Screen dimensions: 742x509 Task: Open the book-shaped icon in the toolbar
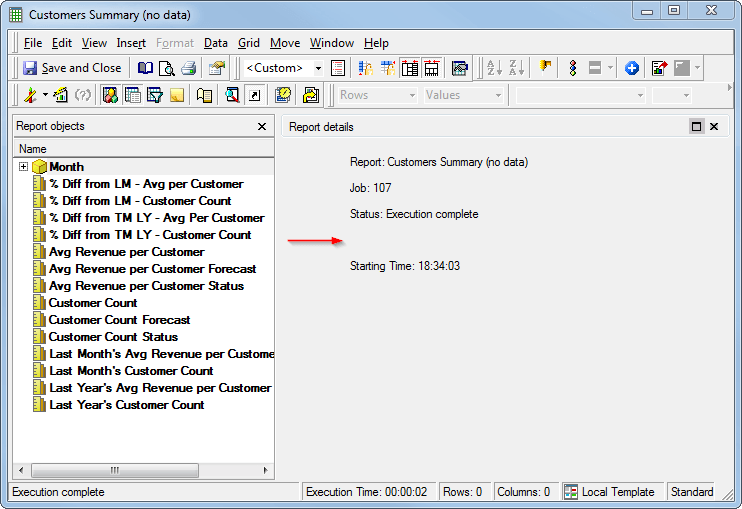point(145,68)
